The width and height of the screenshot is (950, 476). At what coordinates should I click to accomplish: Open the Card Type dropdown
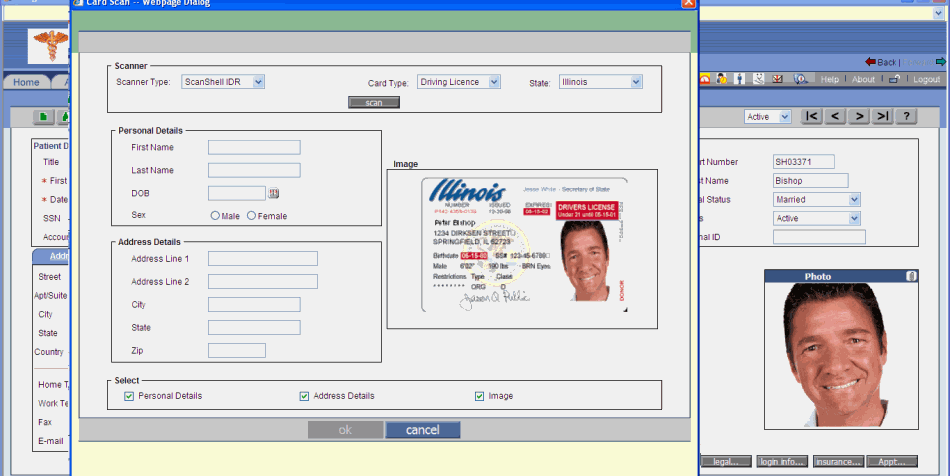point(459,82)
